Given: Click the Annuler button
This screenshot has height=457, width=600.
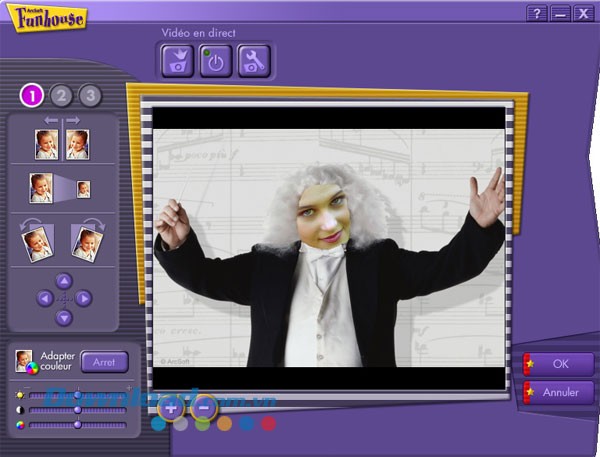Looking at the screenshot, I should pyautogui.click(x=559, y=393).
